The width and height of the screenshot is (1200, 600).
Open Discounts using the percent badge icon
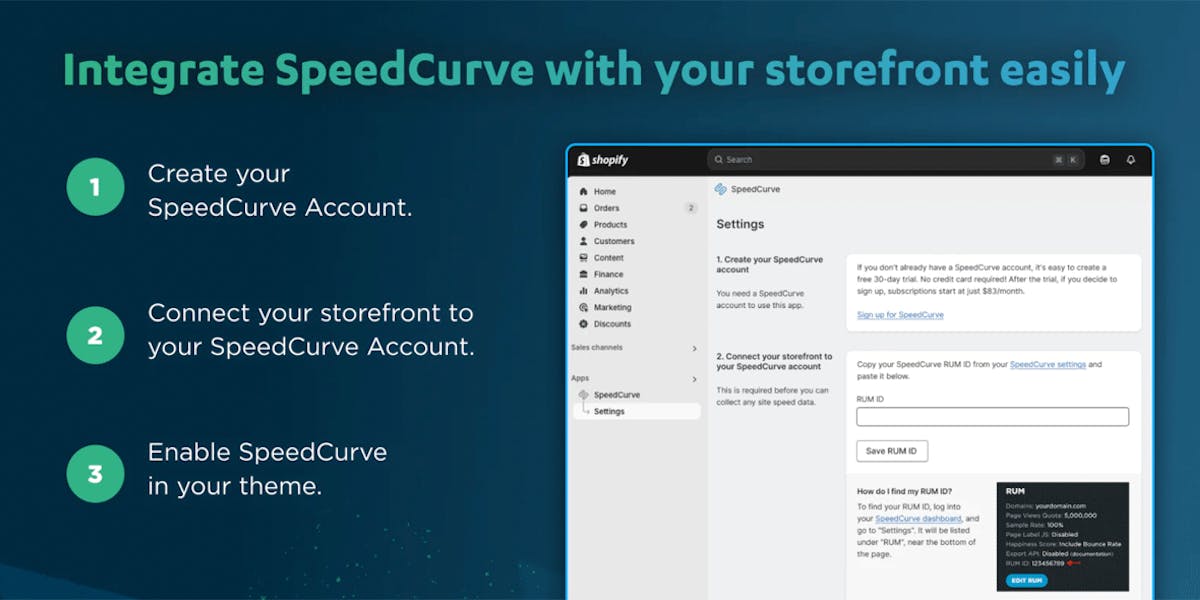click(x=584, y=324)
